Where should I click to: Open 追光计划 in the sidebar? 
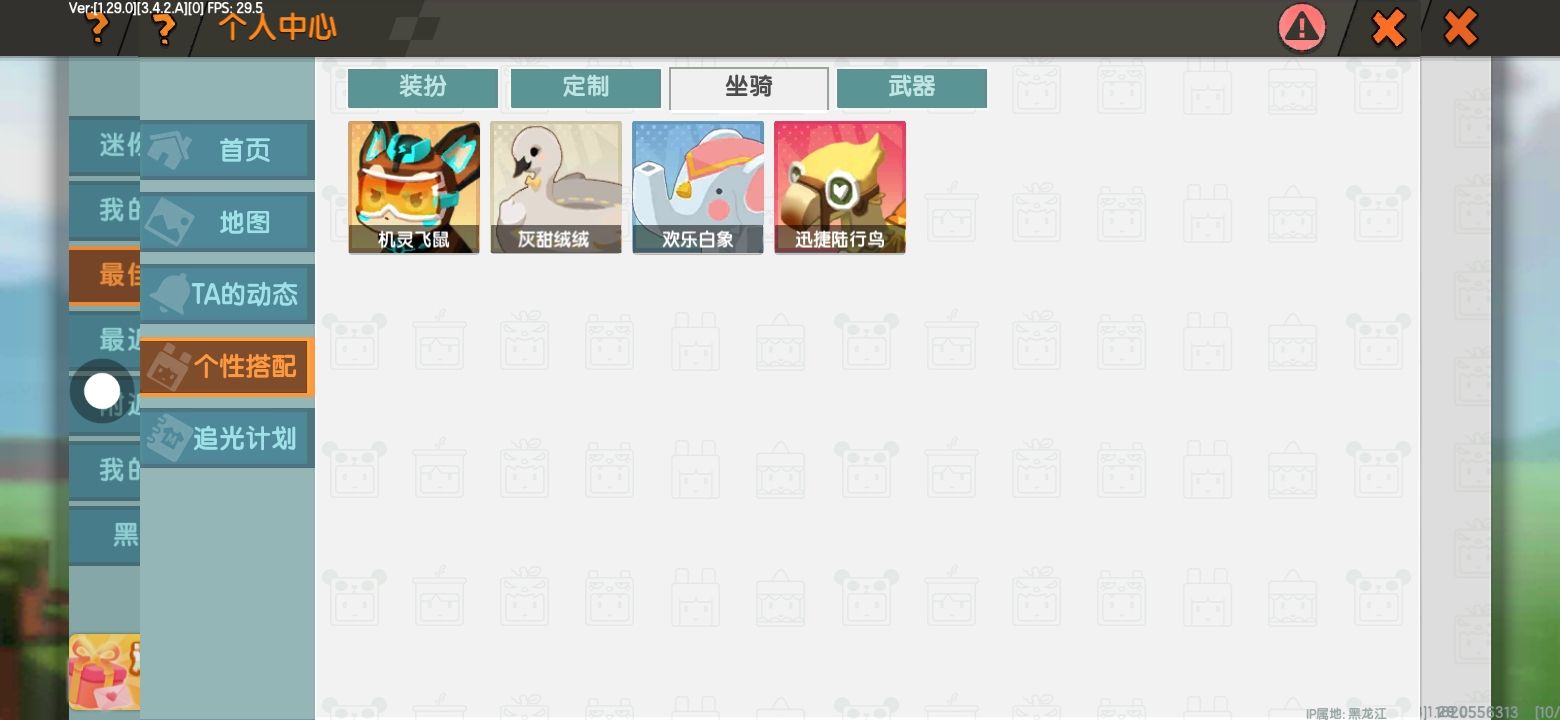[227, 438]
